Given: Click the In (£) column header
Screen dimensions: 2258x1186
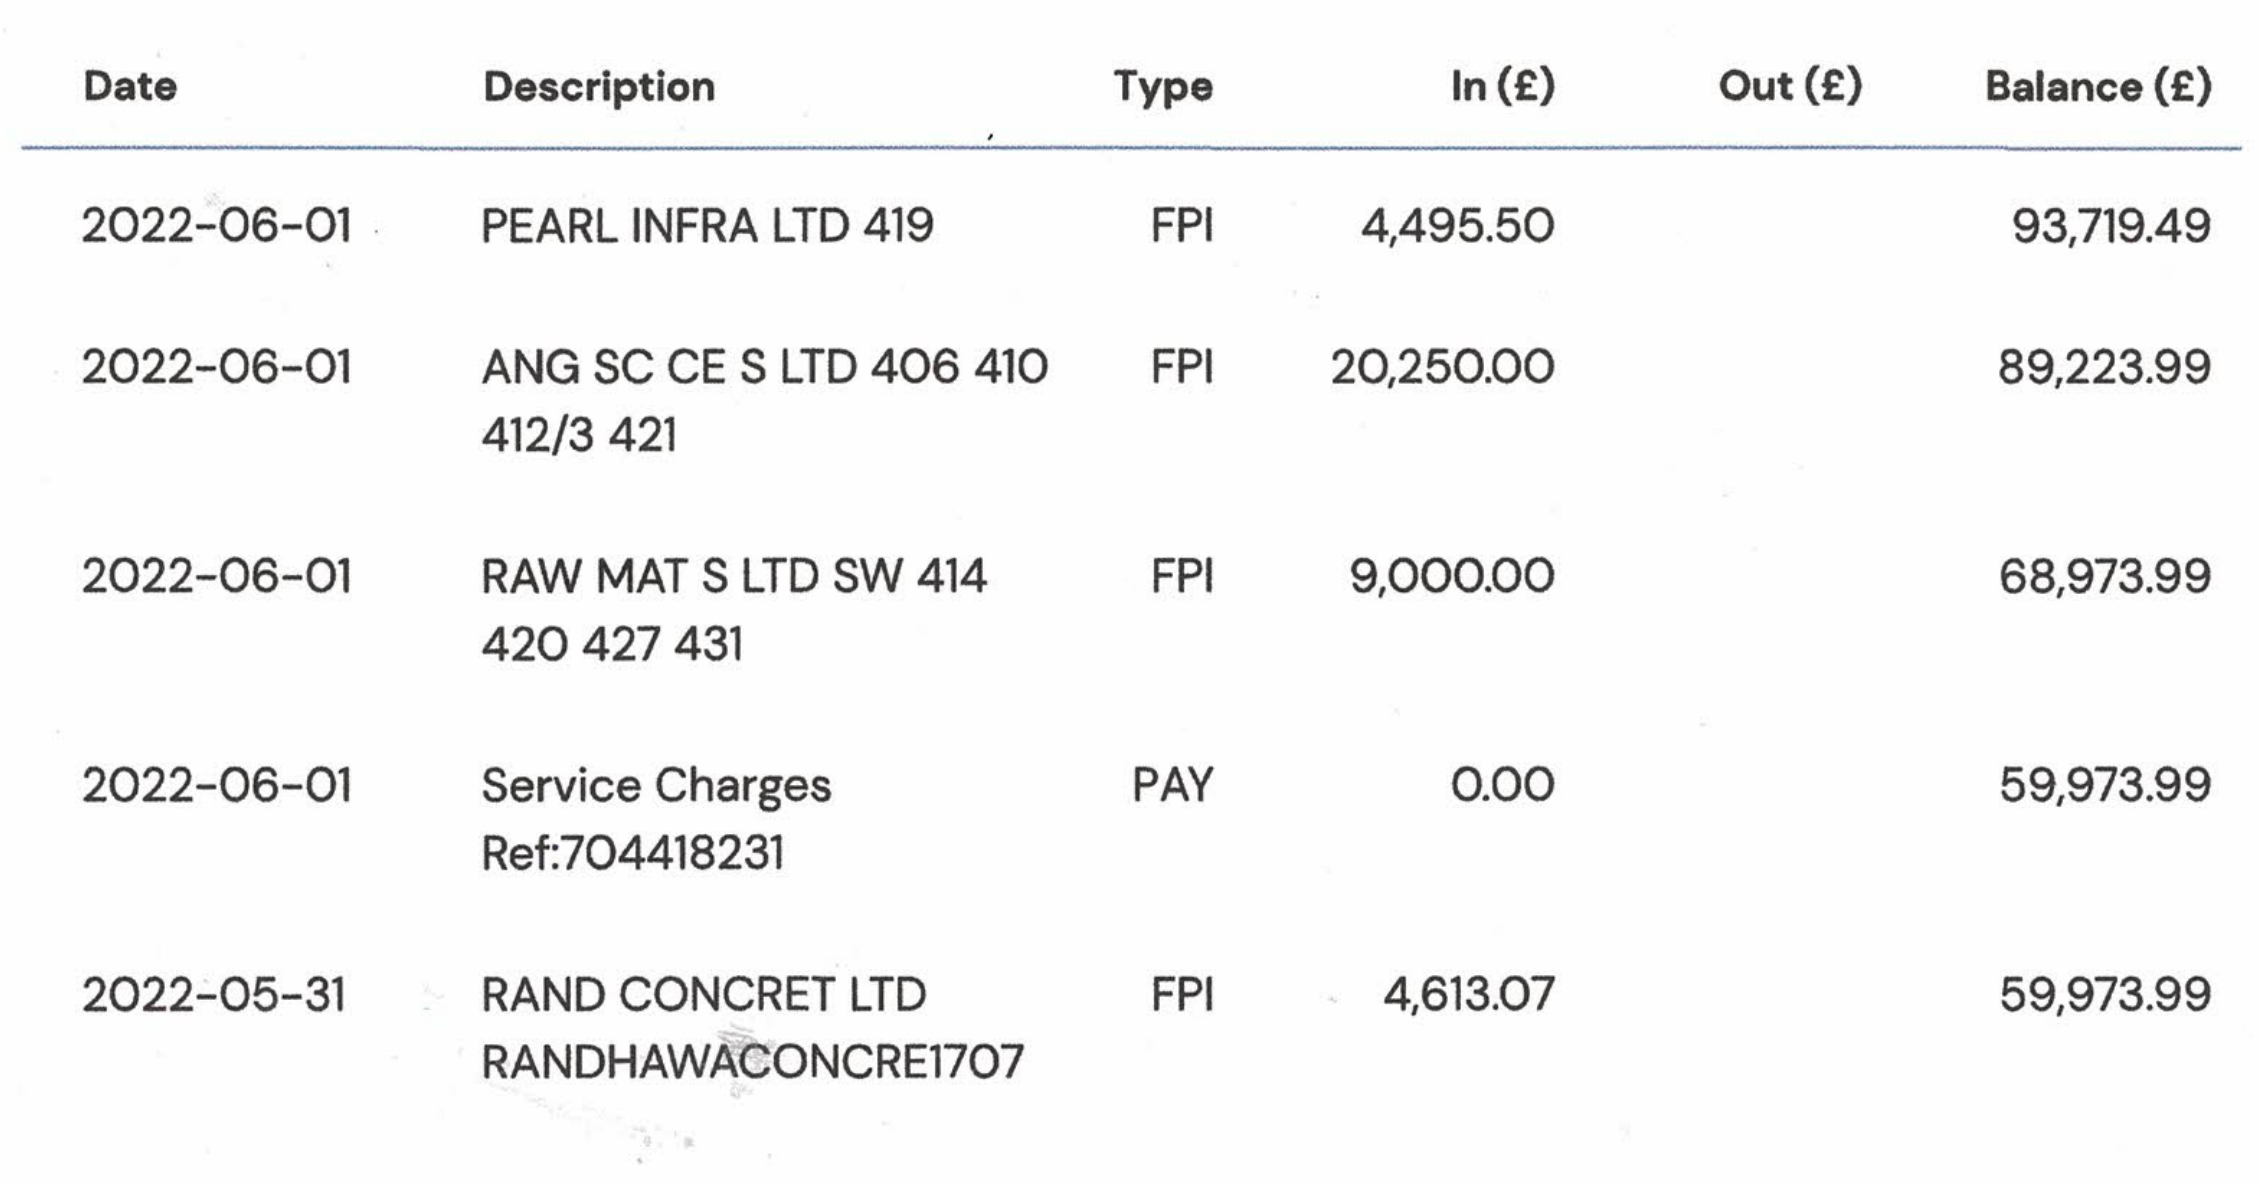Looking at the screenshot, I should (x=1502, y=87).
